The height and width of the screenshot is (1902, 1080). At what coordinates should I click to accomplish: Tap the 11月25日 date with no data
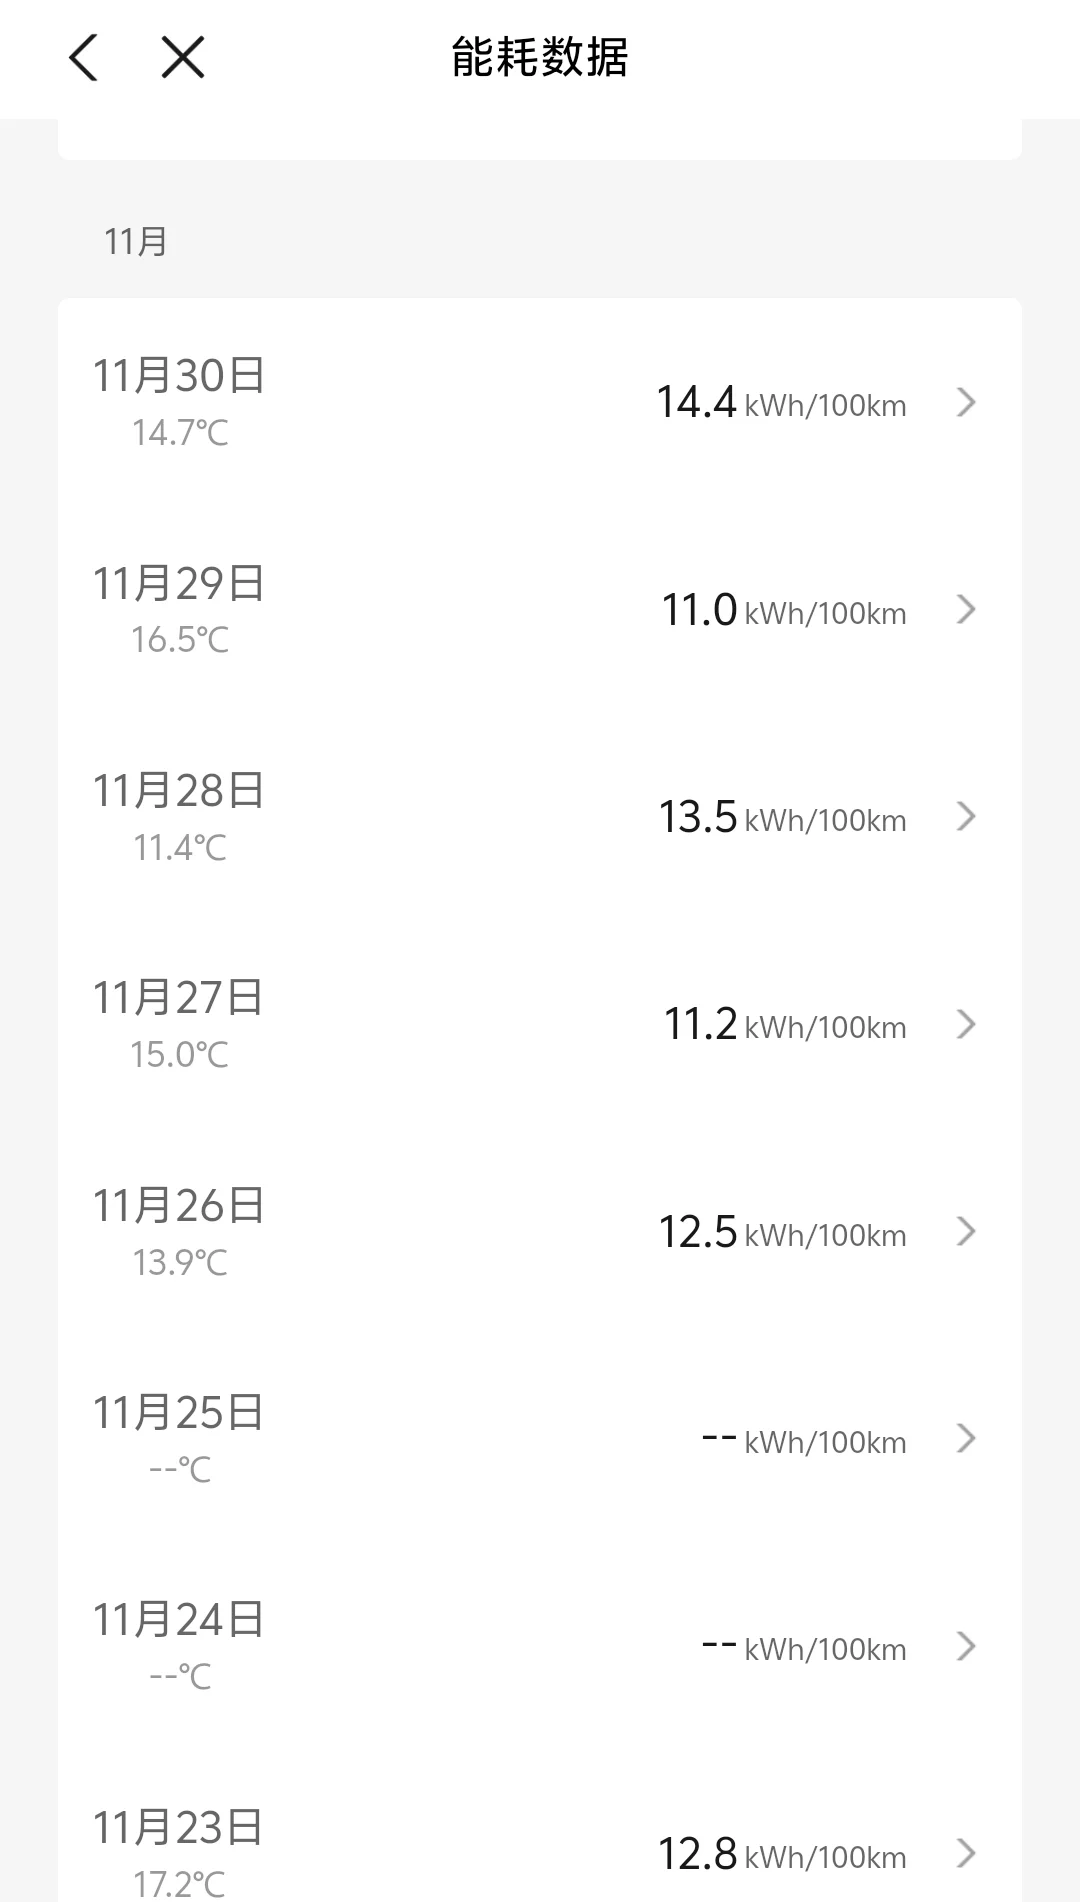(x=179, y=1413)
